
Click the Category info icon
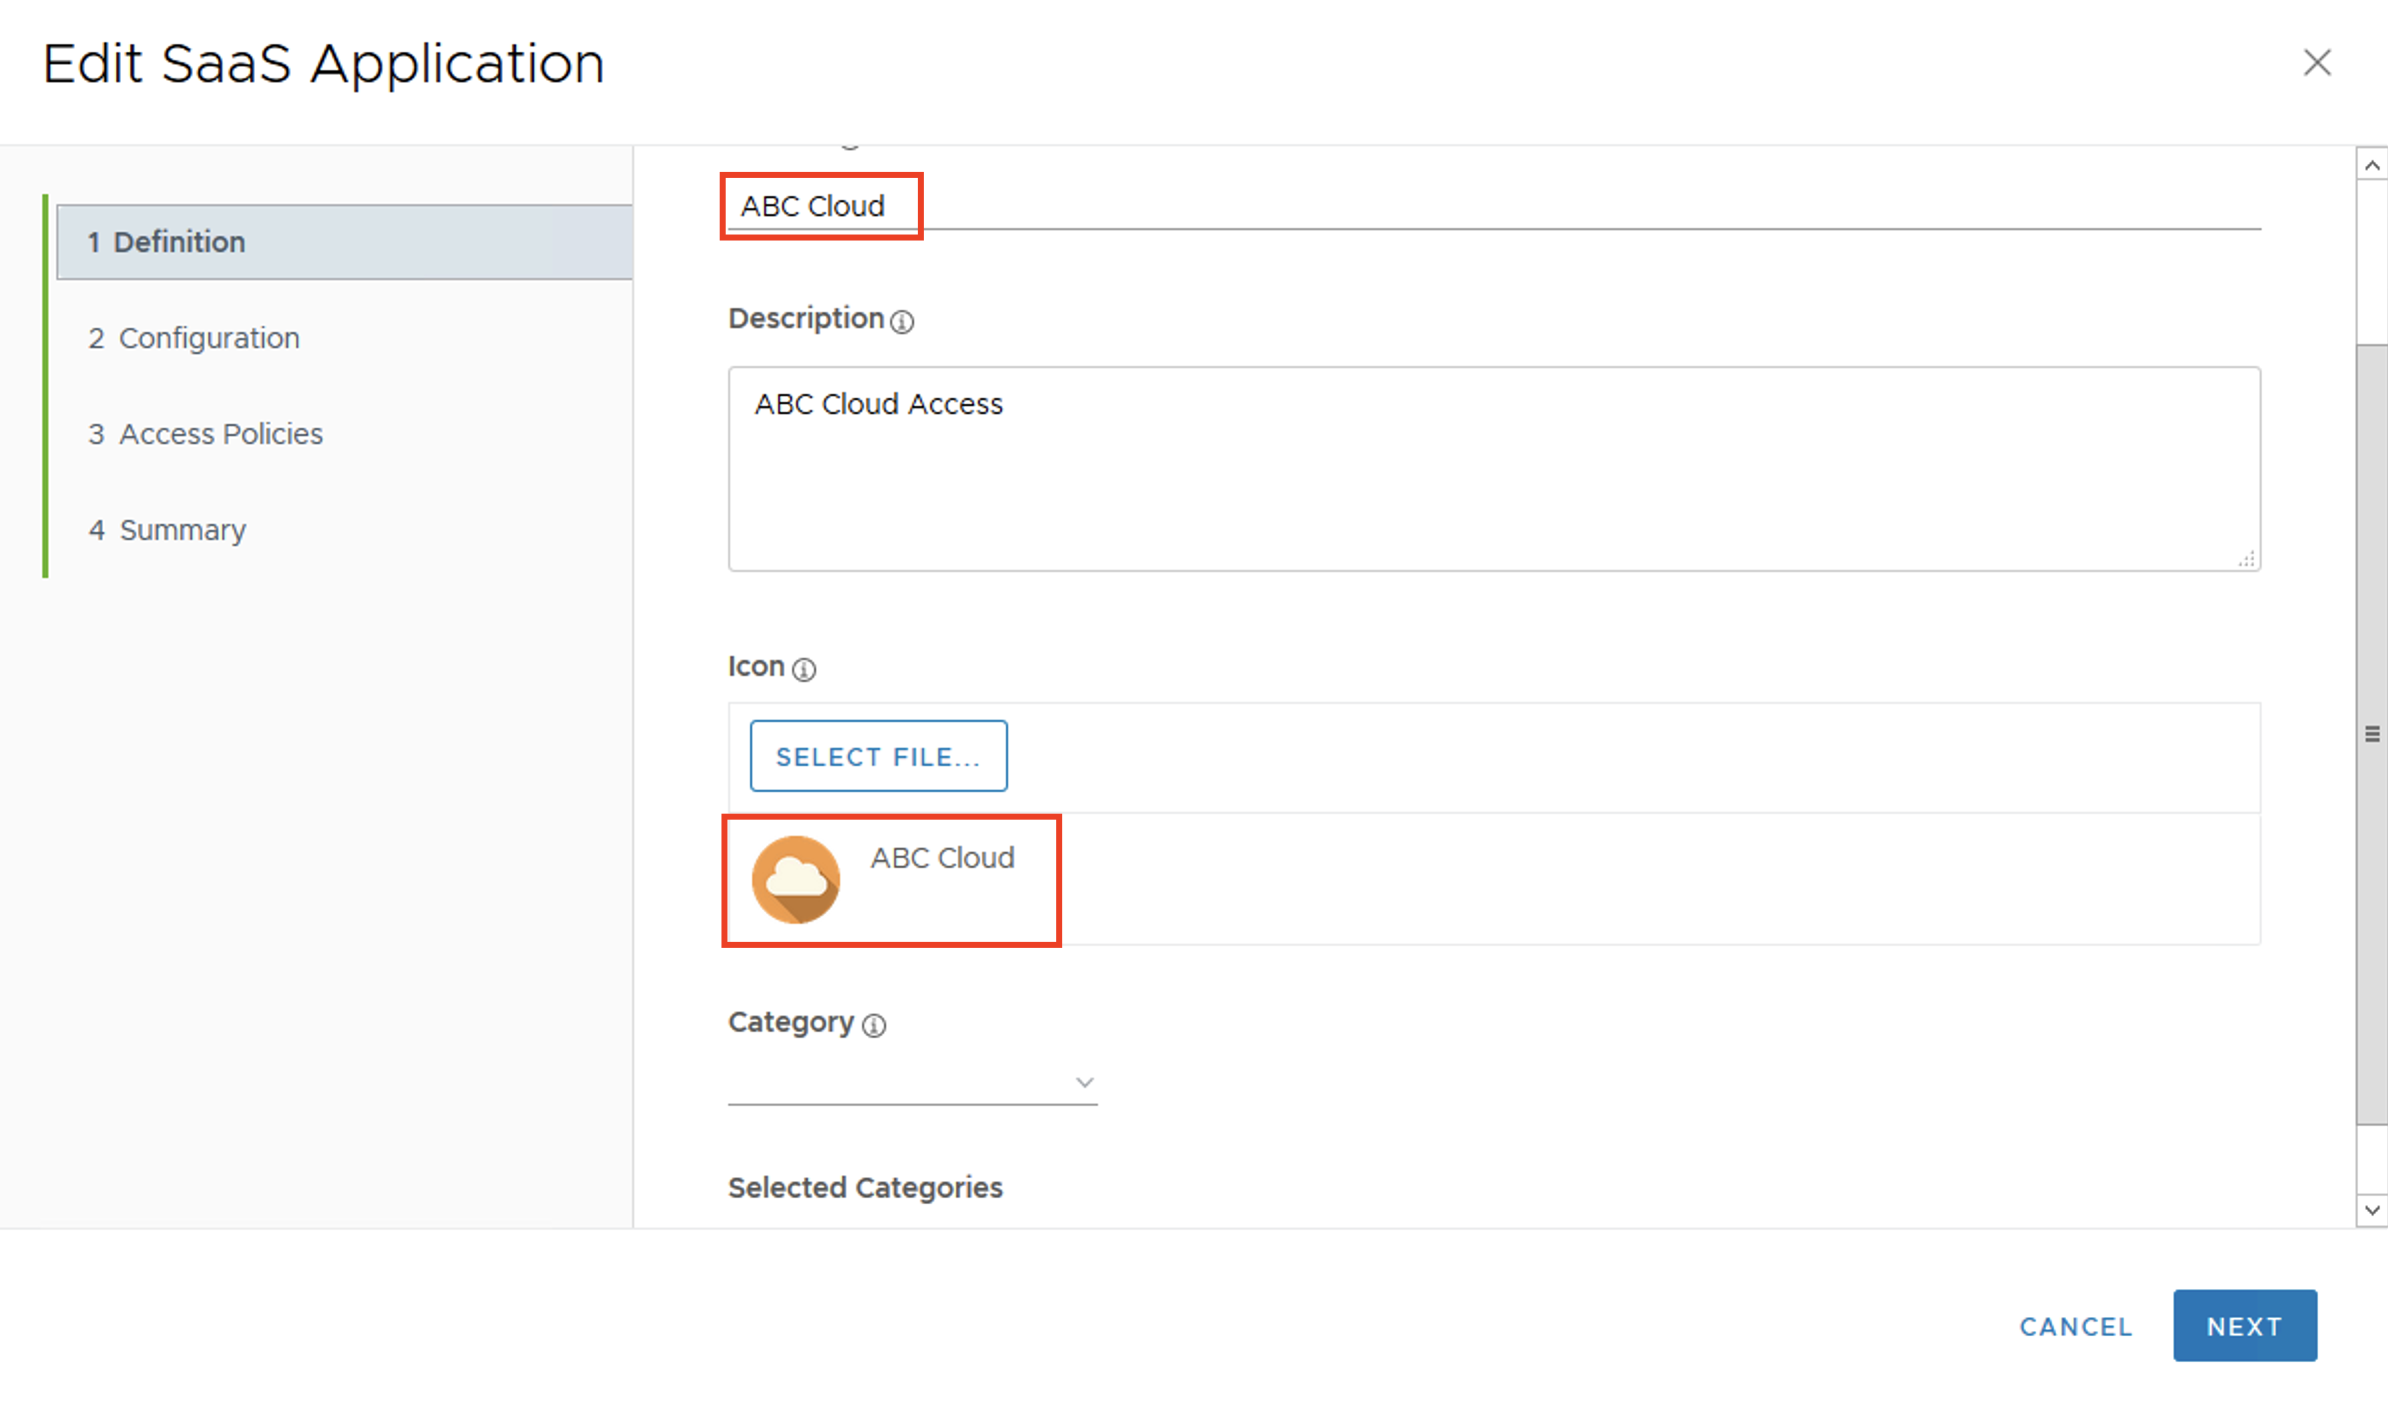pos(874,1025)
